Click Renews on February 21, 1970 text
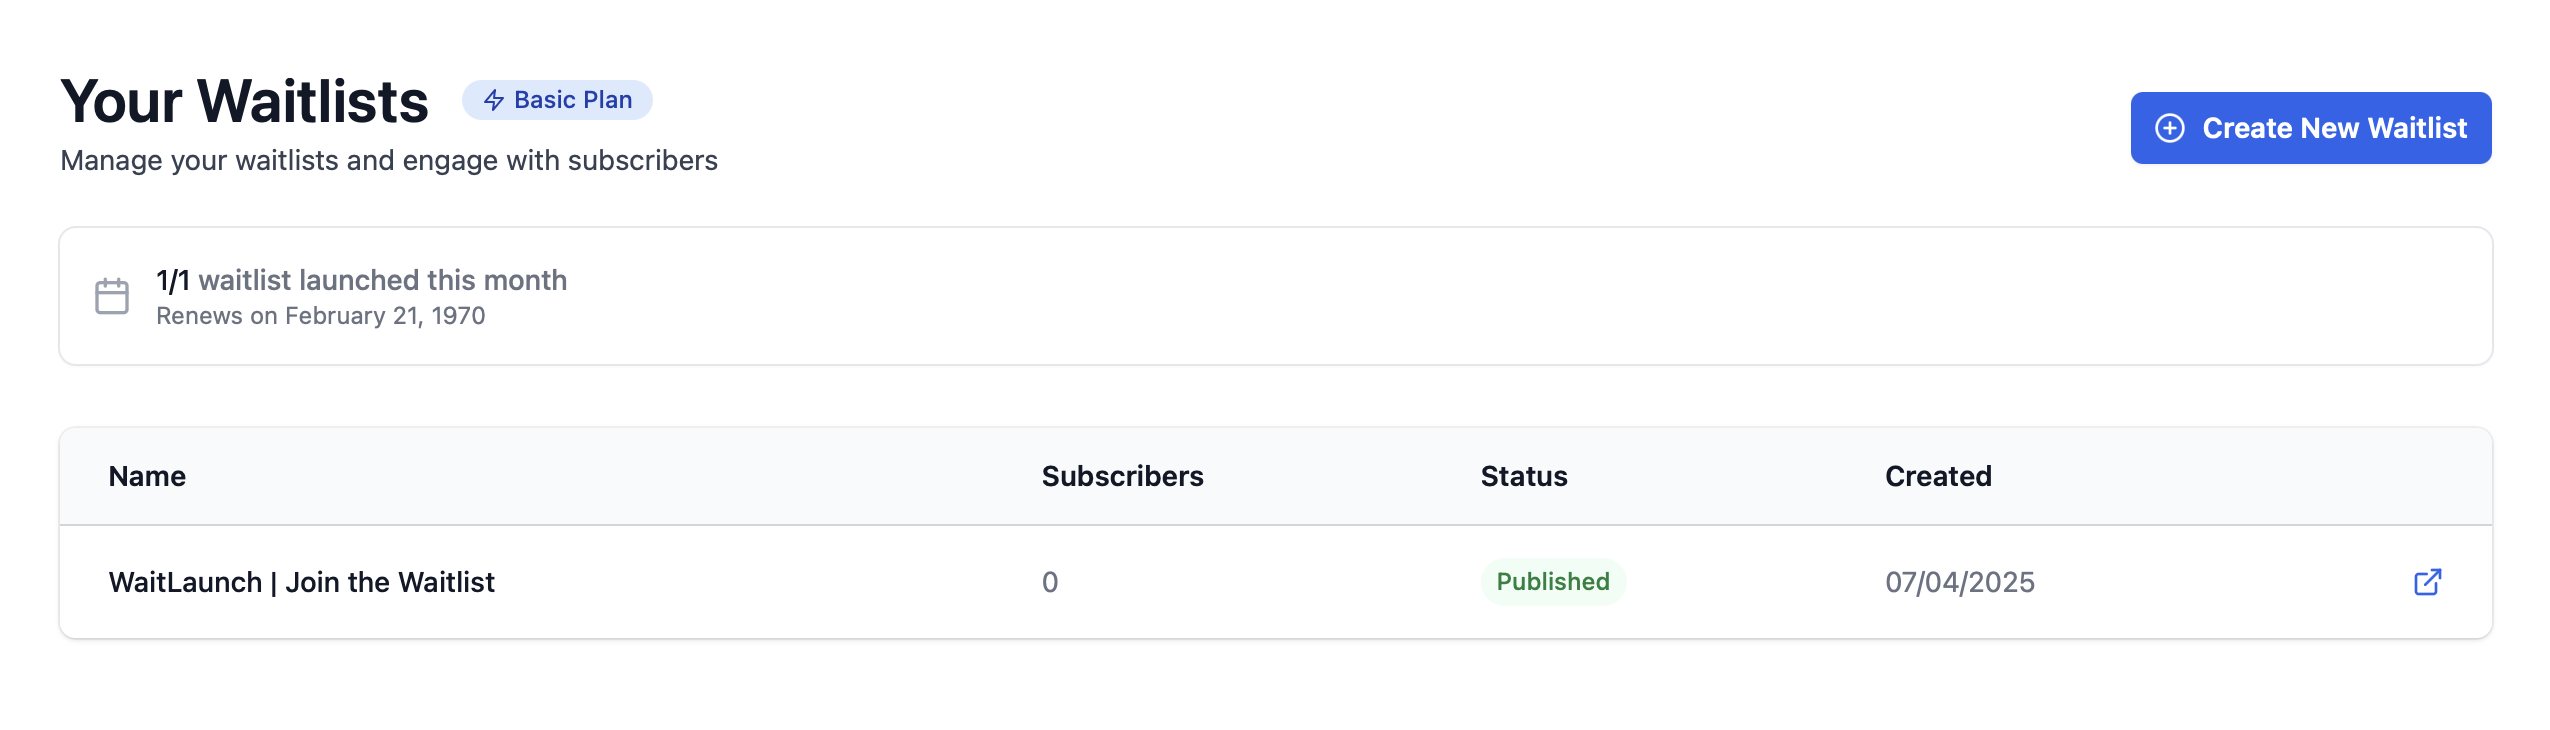Viewport: 2550px width, 730px height. 321,316
